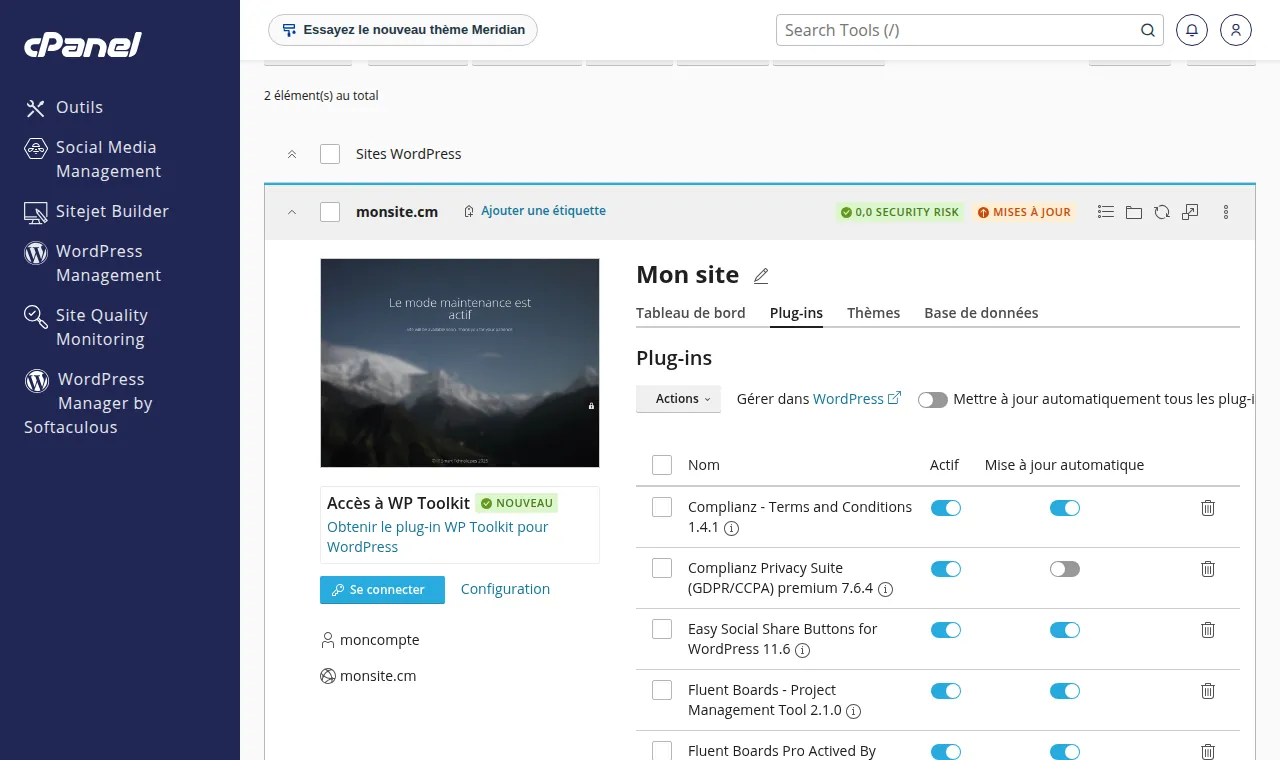This screenshot has width=1280, height=760.
Task: Click trash icon for Easy Social Share Buttons
Action: coord(1207,630)
